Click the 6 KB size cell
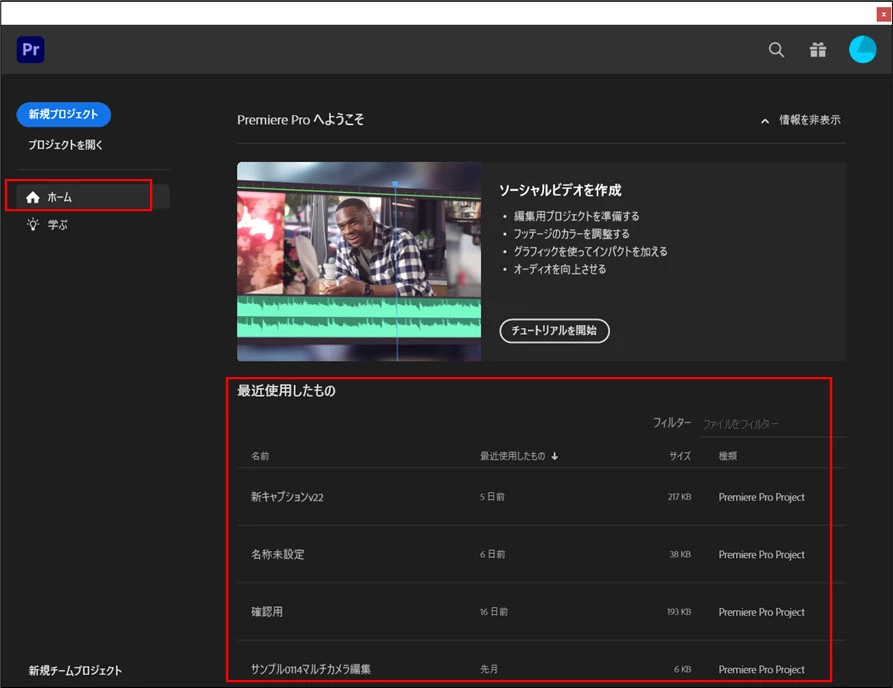The height and width of the screenshot is (688, 893). point(682,669)
